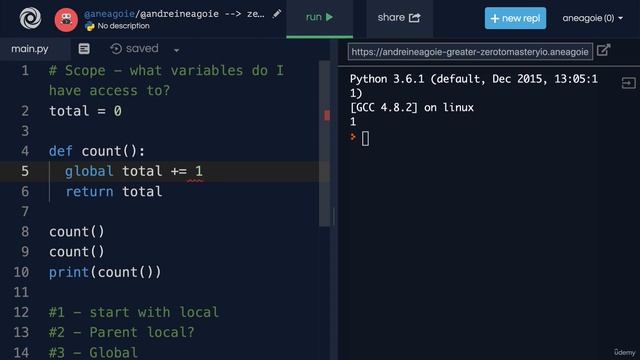The width and height of the screenshot is (640, 360).
Task: Toggle the file sidebar panel icon
Action: point(84,49)
